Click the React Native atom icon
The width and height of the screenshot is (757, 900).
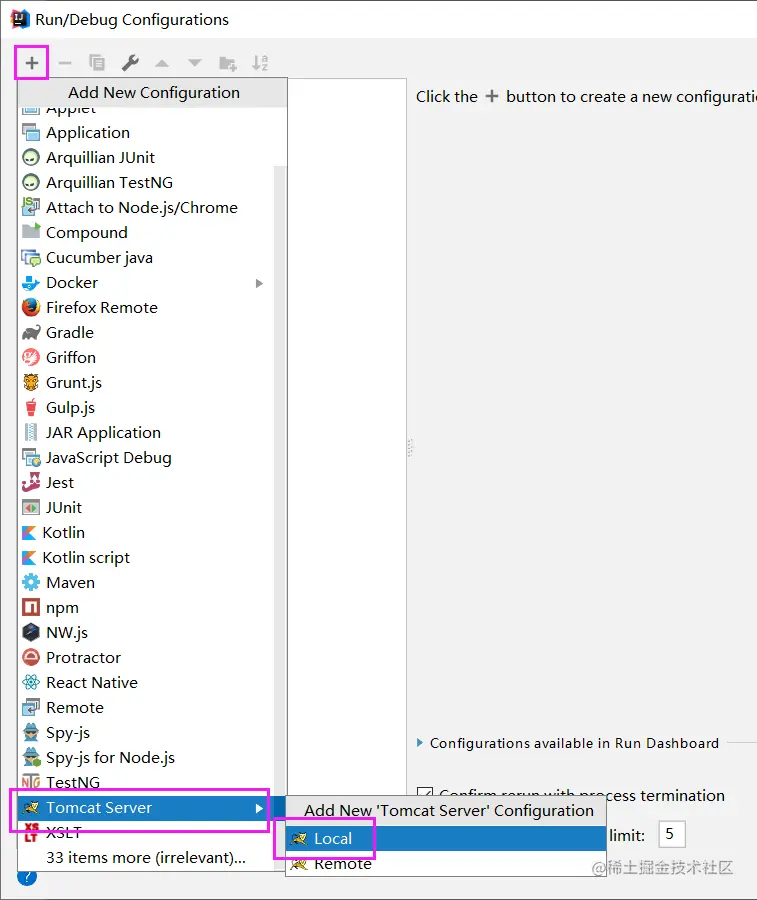tap(31, 682)
